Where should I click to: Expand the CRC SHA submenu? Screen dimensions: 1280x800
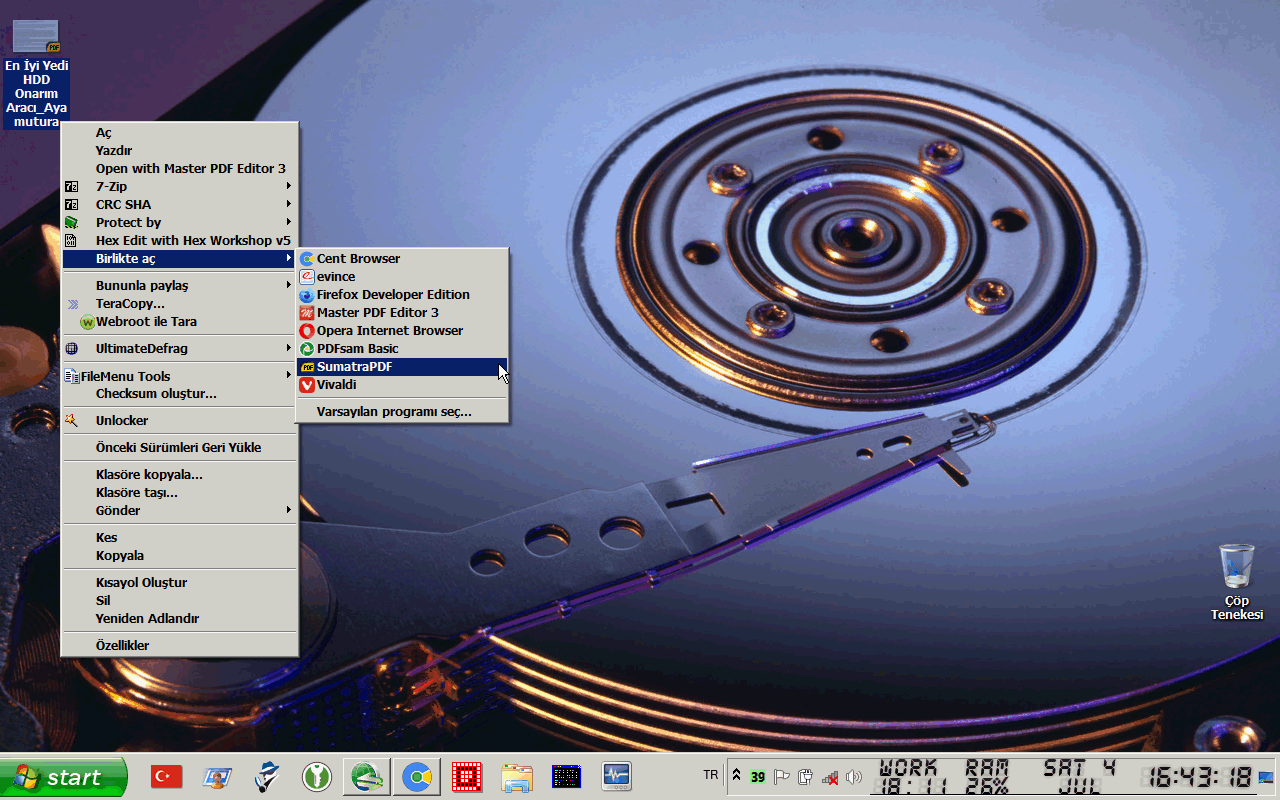(180, 204)
